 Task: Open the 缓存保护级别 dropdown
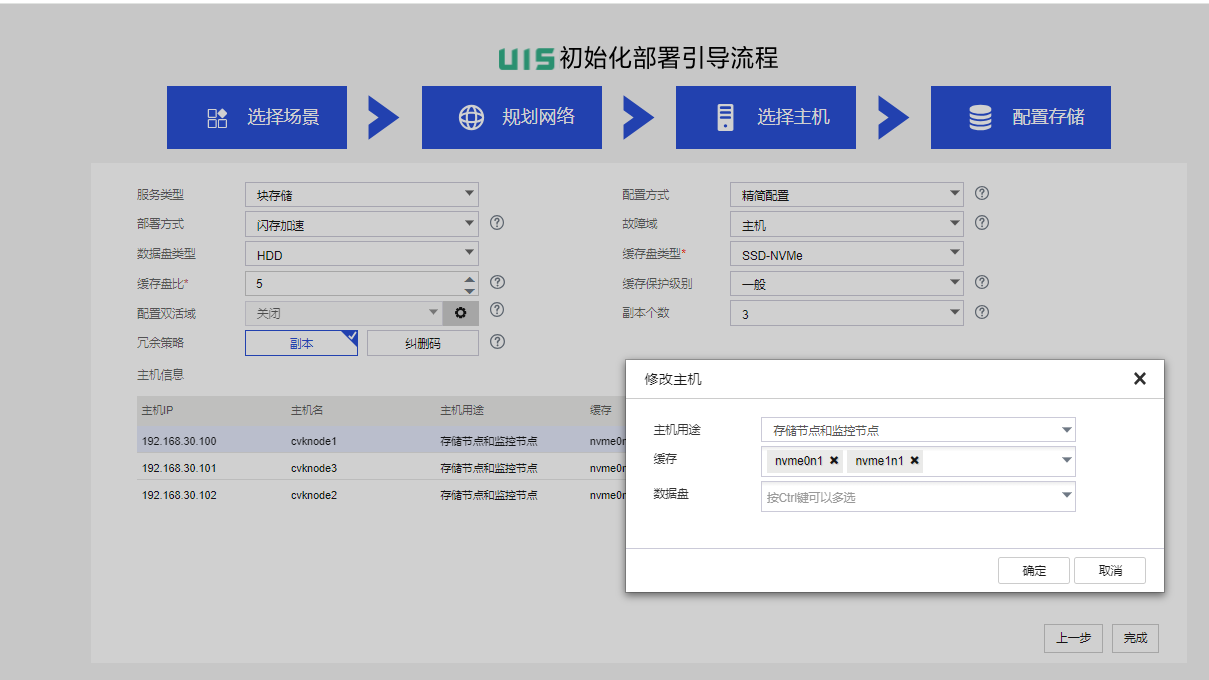[847, 284]
